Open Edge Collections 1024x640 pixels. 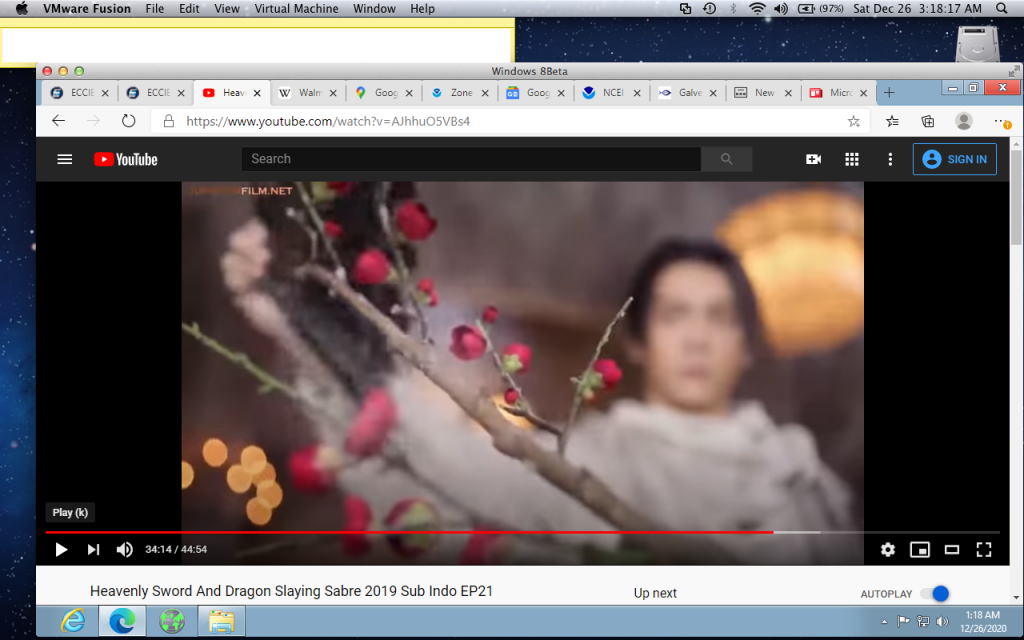click(x=927, y=121)
